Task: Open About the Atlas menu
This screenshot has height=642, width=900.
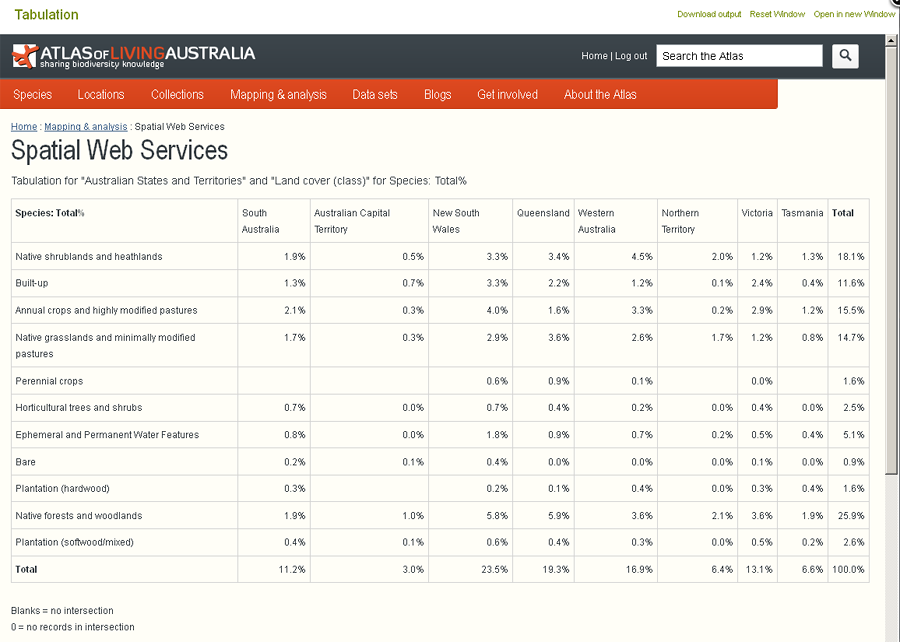Action: [600, 95]
